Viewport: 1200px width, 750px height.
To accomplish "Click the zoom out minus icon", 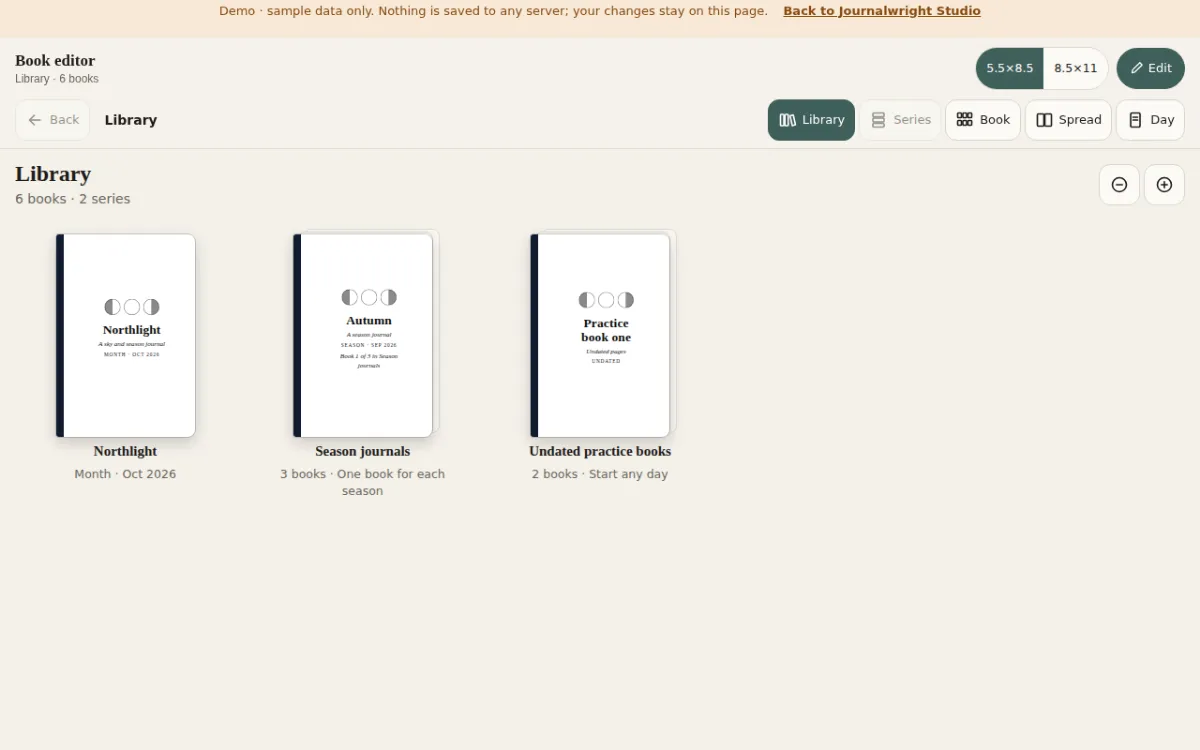I will [1119, 185].
